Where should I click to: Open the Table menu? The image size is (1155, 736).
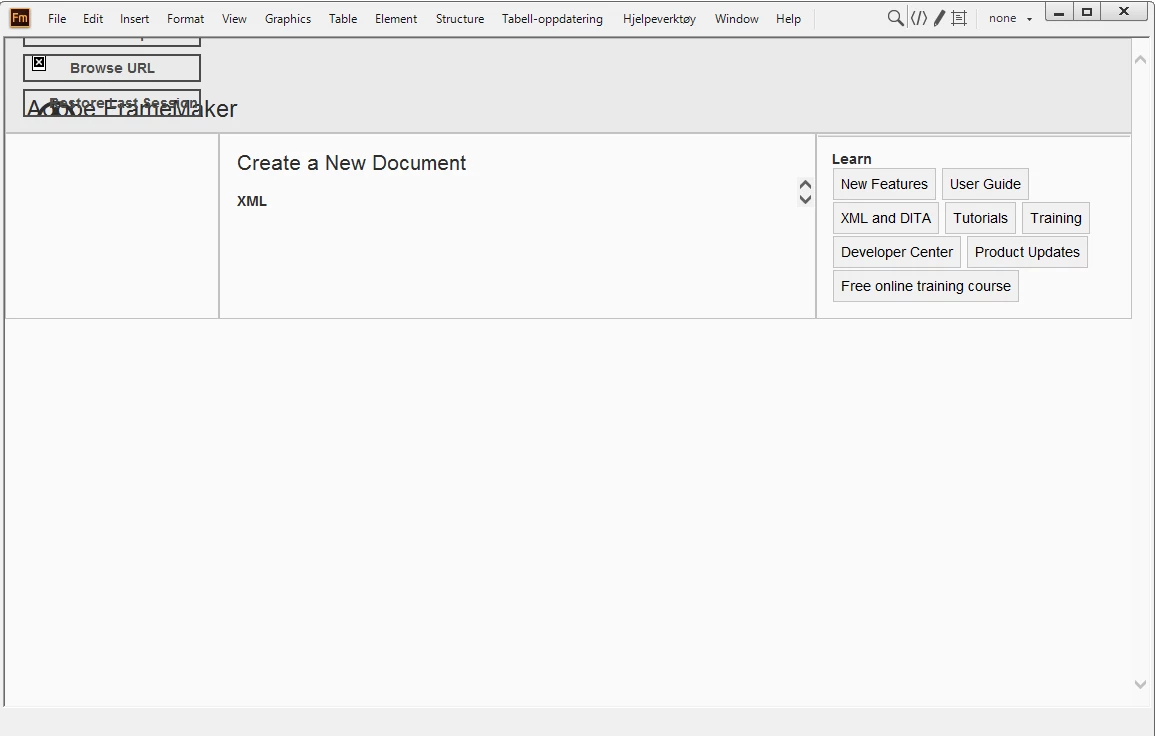[x=343, y=19]
